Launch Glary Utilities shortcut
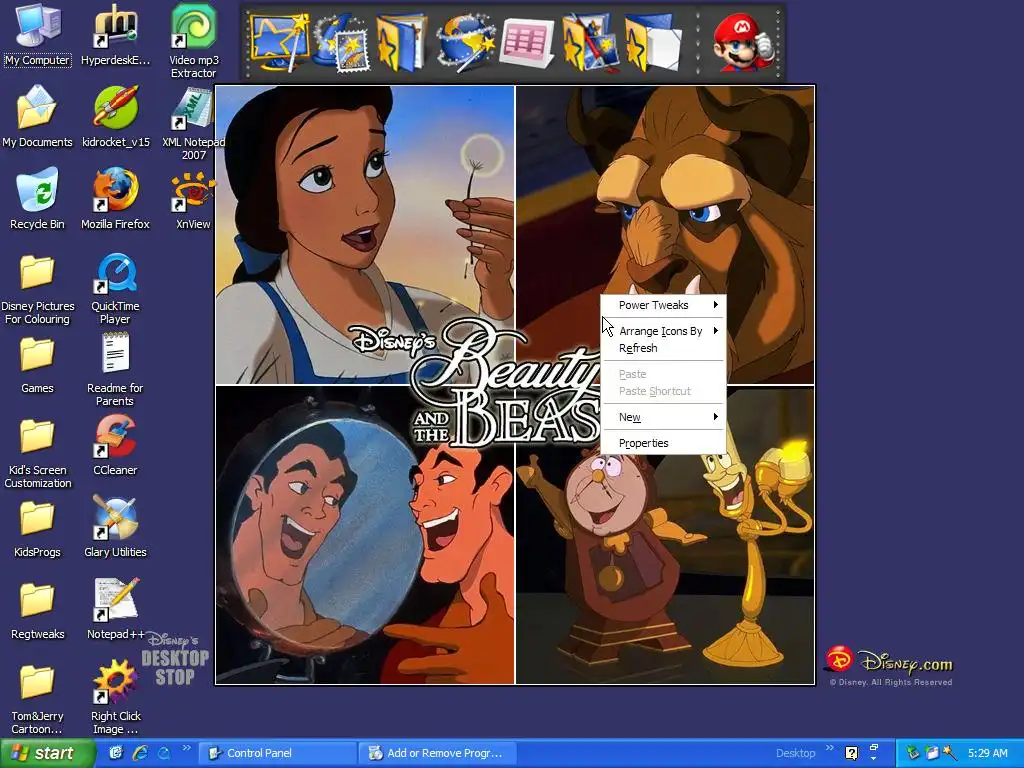 [x=116, y=528]
